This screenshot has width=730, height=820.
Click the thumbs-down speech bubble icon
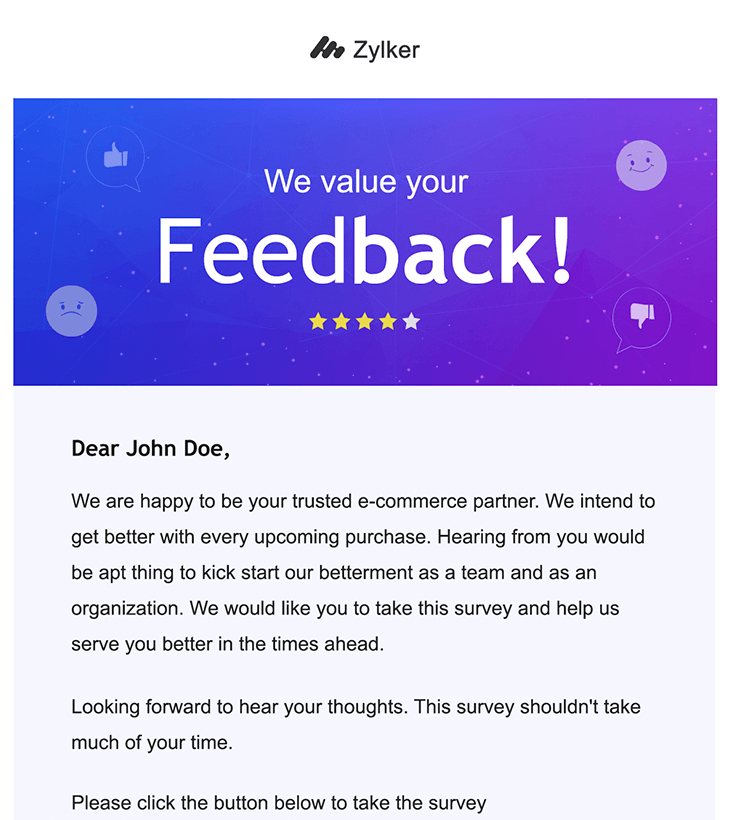[x=640, y=319]
